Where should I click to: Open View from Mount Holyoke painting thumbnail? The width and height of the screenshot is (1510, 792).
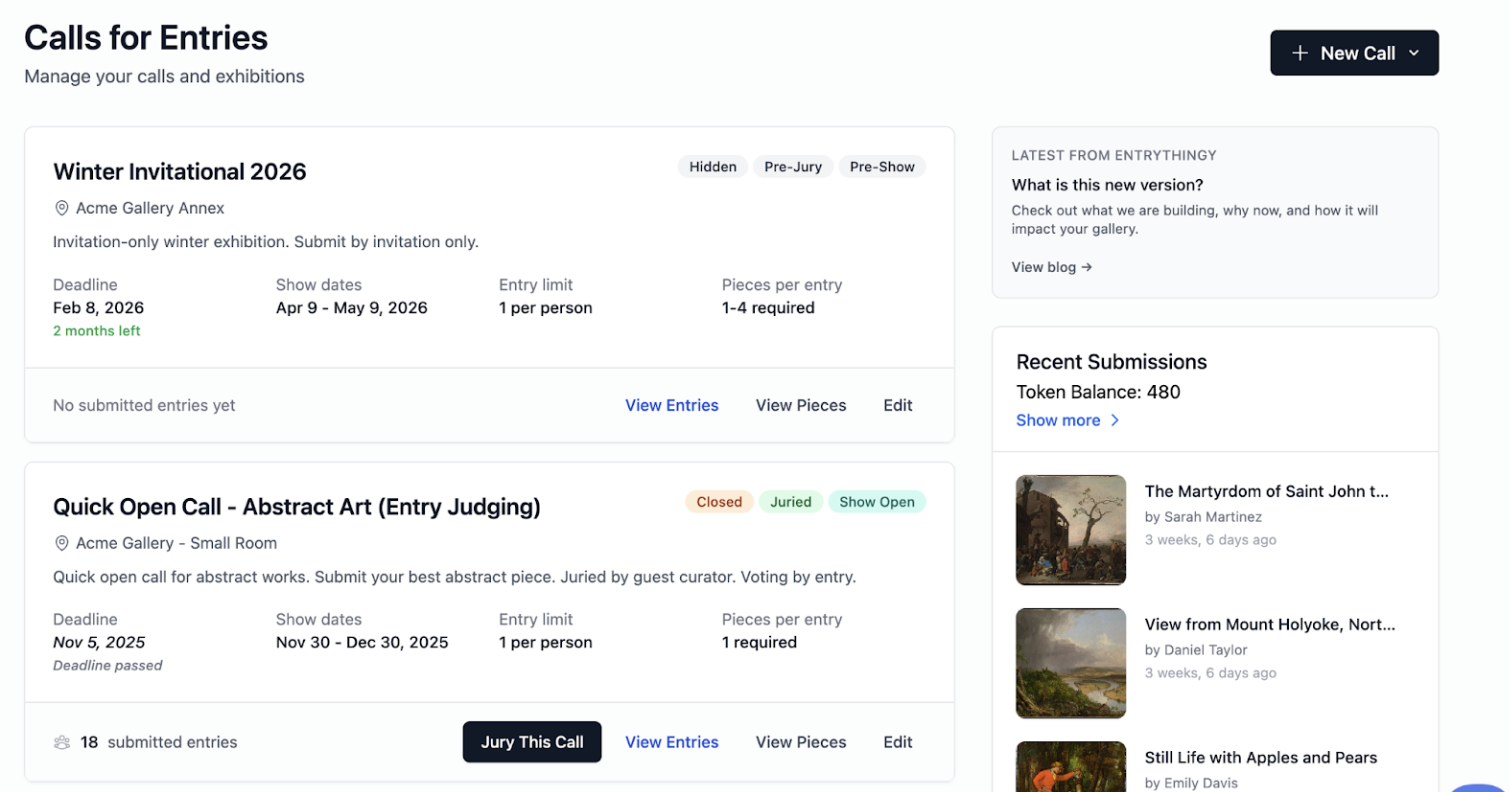coord(1070,663)
